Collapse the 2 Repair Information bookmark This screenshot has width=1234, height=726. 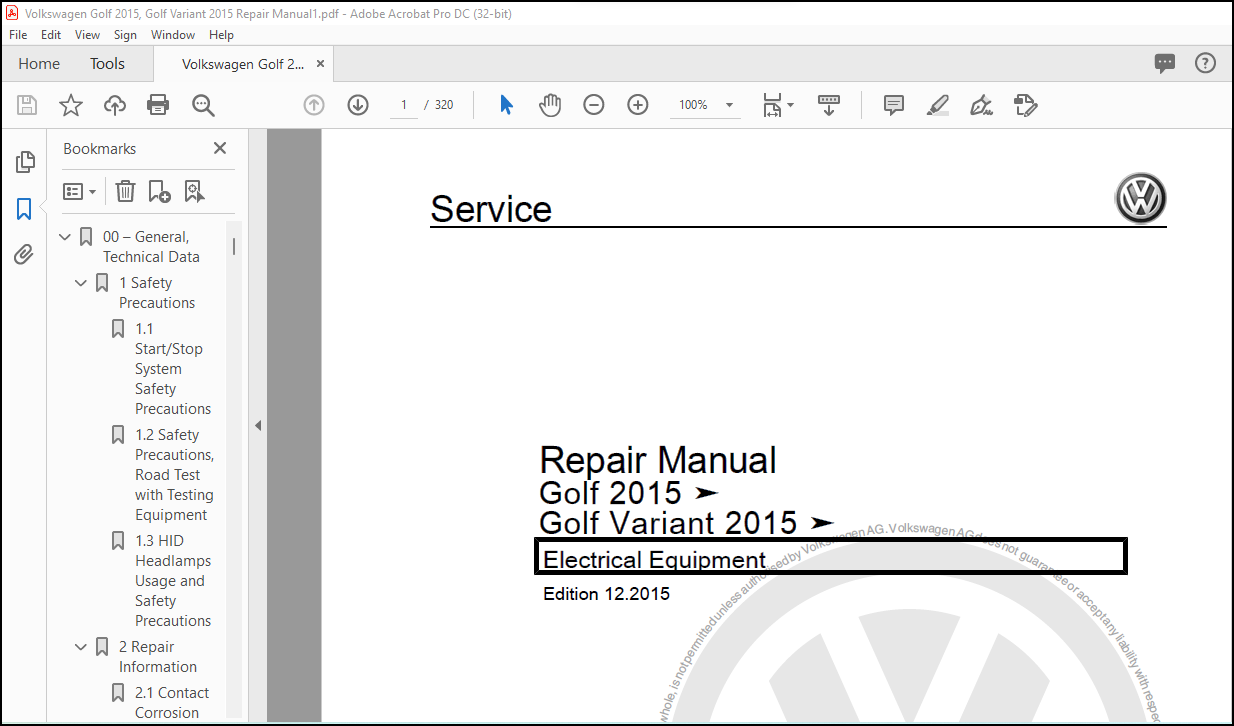click(81, 647)
